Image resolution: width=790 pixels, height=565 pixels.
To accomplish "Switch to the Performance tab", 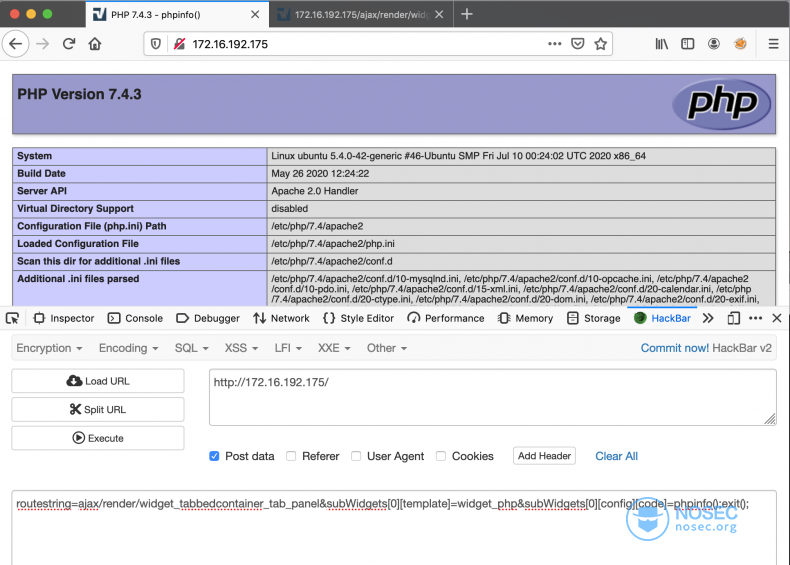I will (x=445, y=318).
